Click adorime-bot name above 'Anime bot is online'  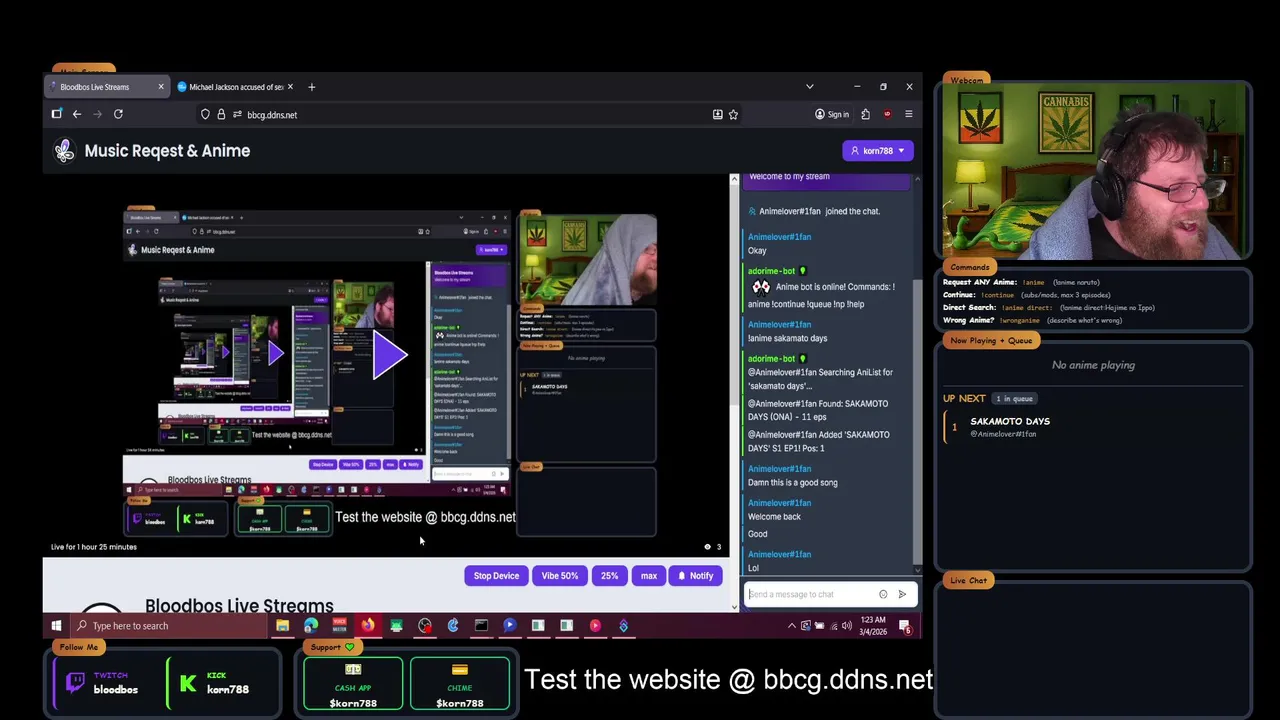click(x=771, y=271)
